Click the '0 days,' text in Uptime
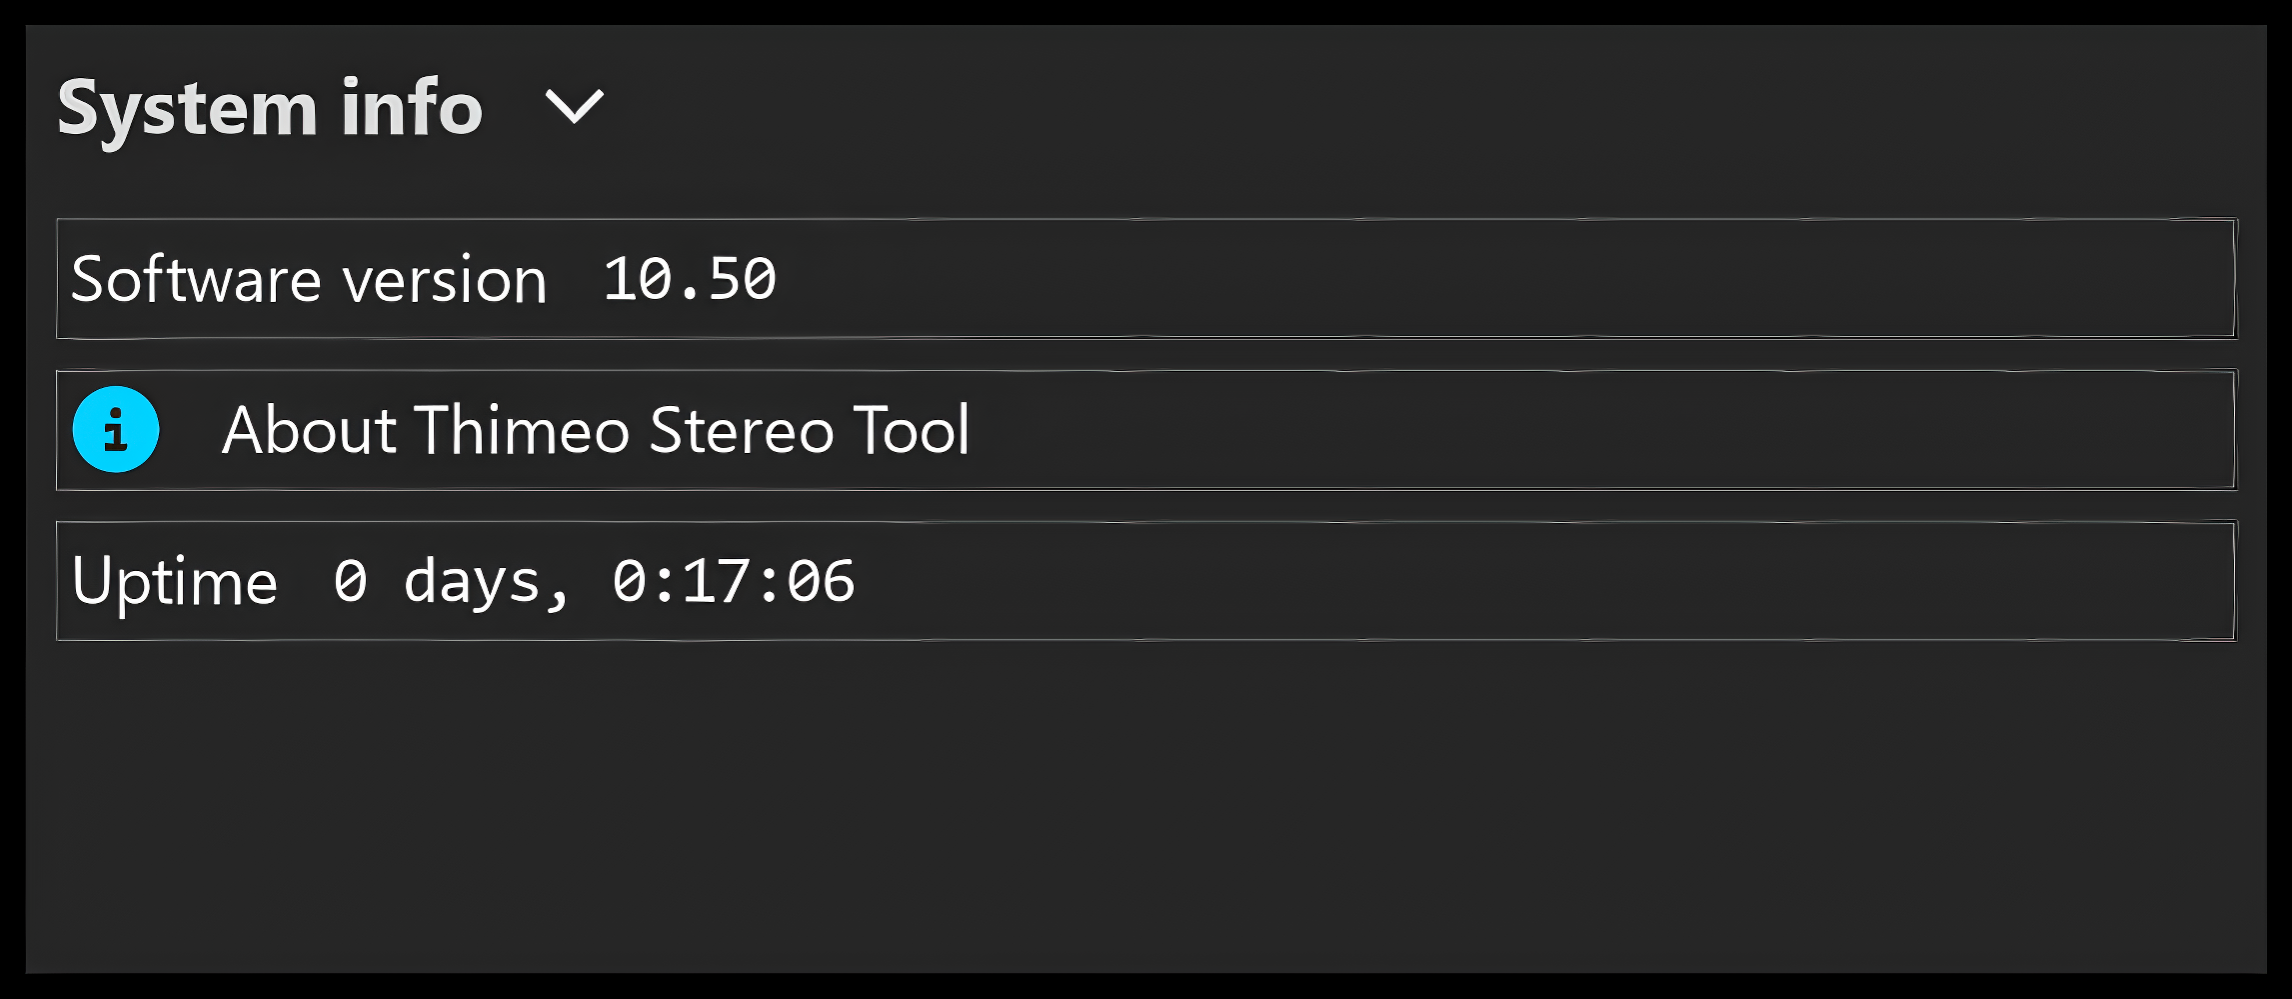Image resolution: width=2292 pixels, height=999 pixels. click(x=451, y=583)
